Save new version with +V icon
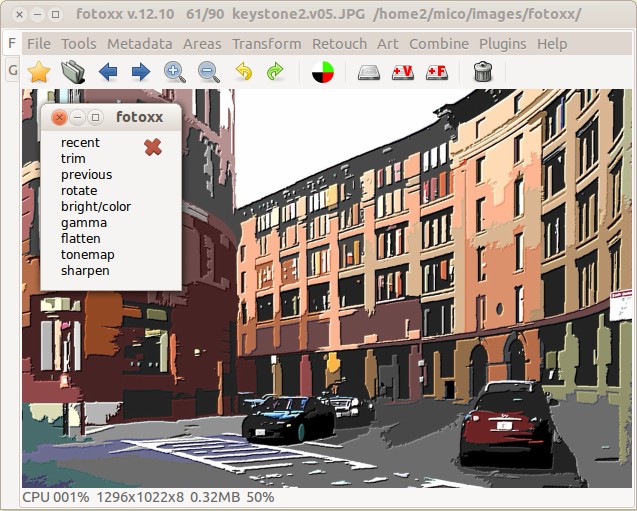 403,72
